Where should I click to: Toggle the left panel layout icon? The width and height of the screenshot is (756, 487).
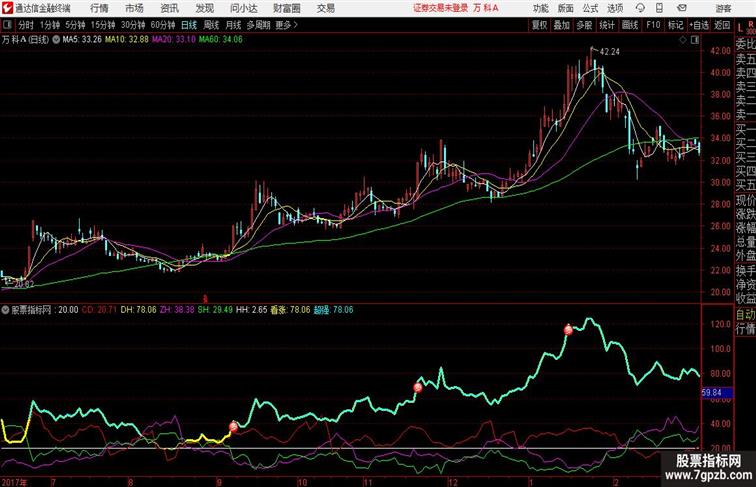click(x=7, y=25)
